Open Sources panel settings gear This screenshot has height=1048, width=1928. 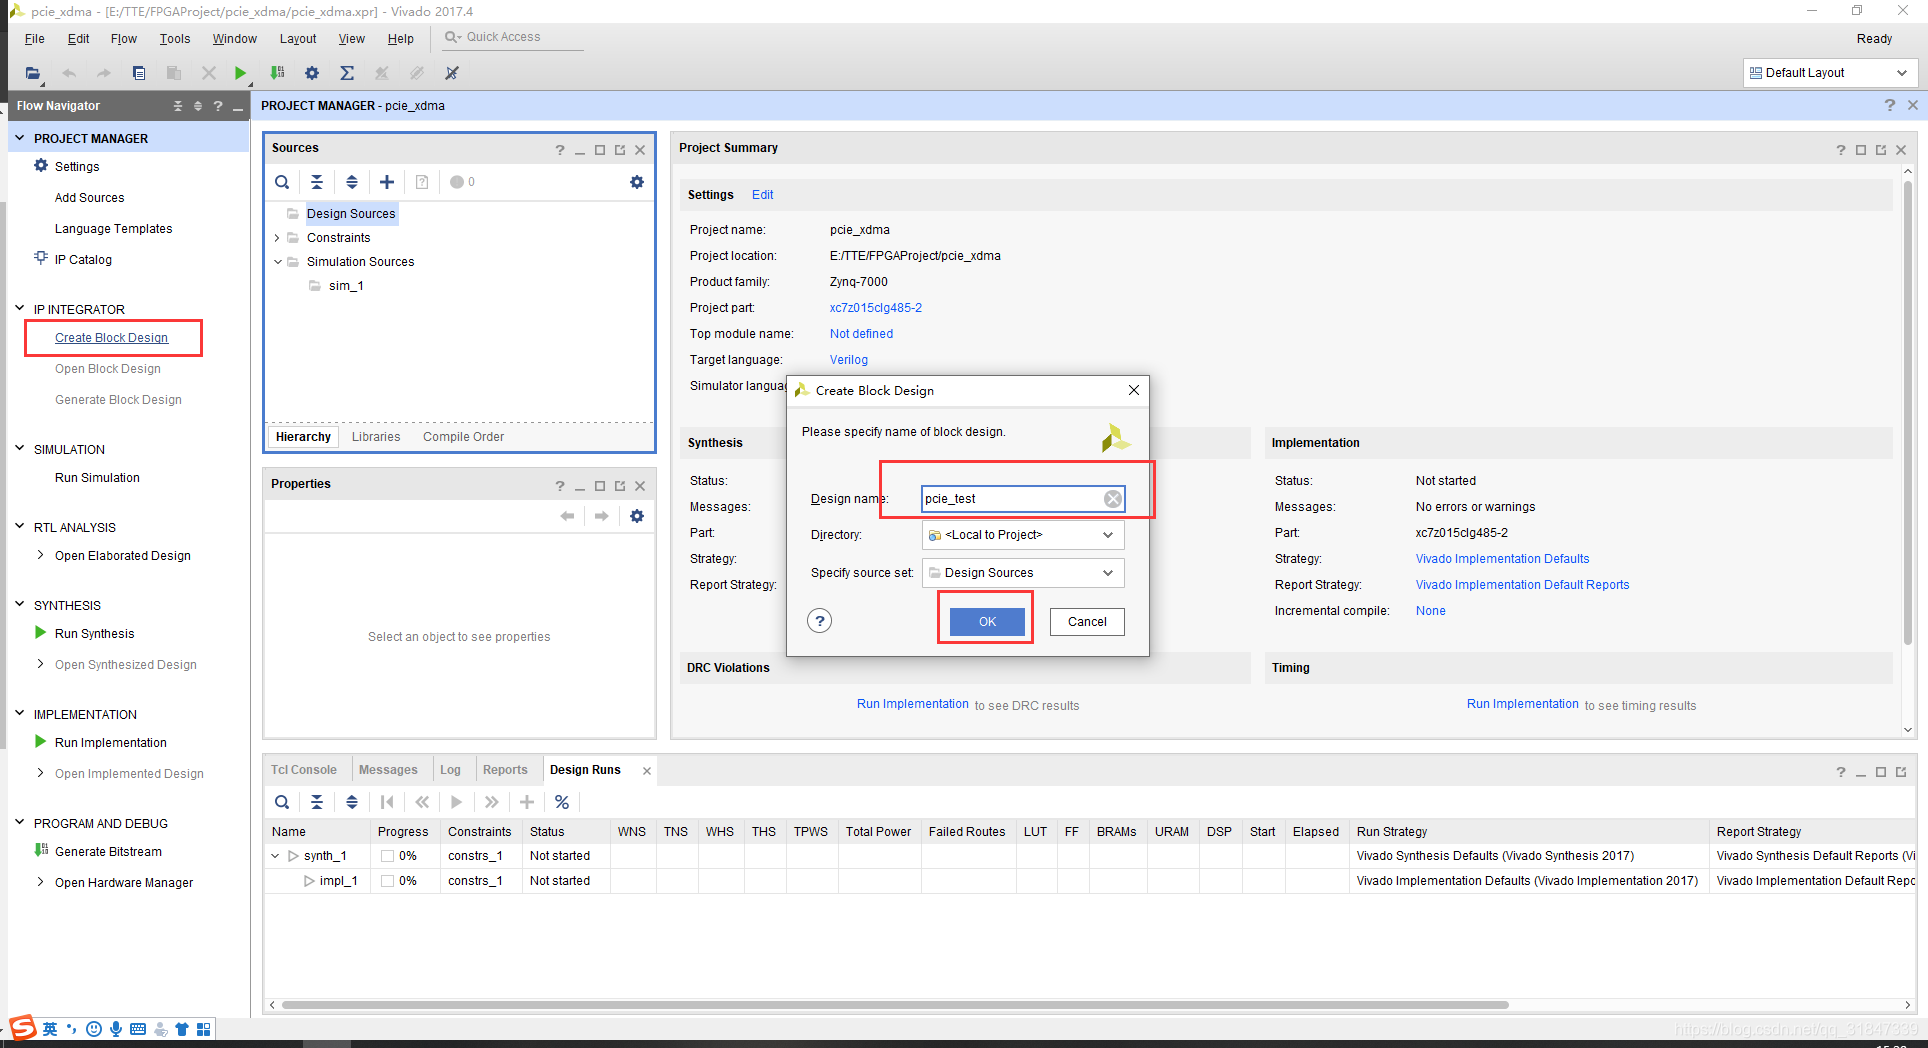point(637,182)
